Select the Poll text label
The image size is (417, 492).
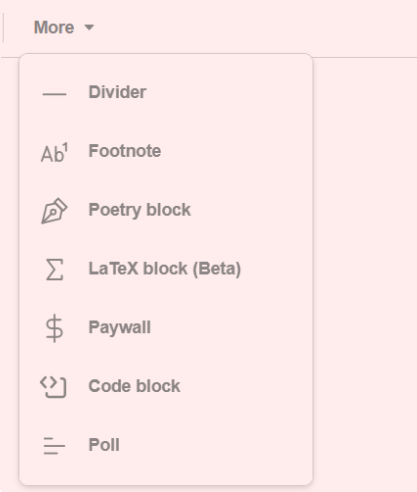[x=104, y=445]
